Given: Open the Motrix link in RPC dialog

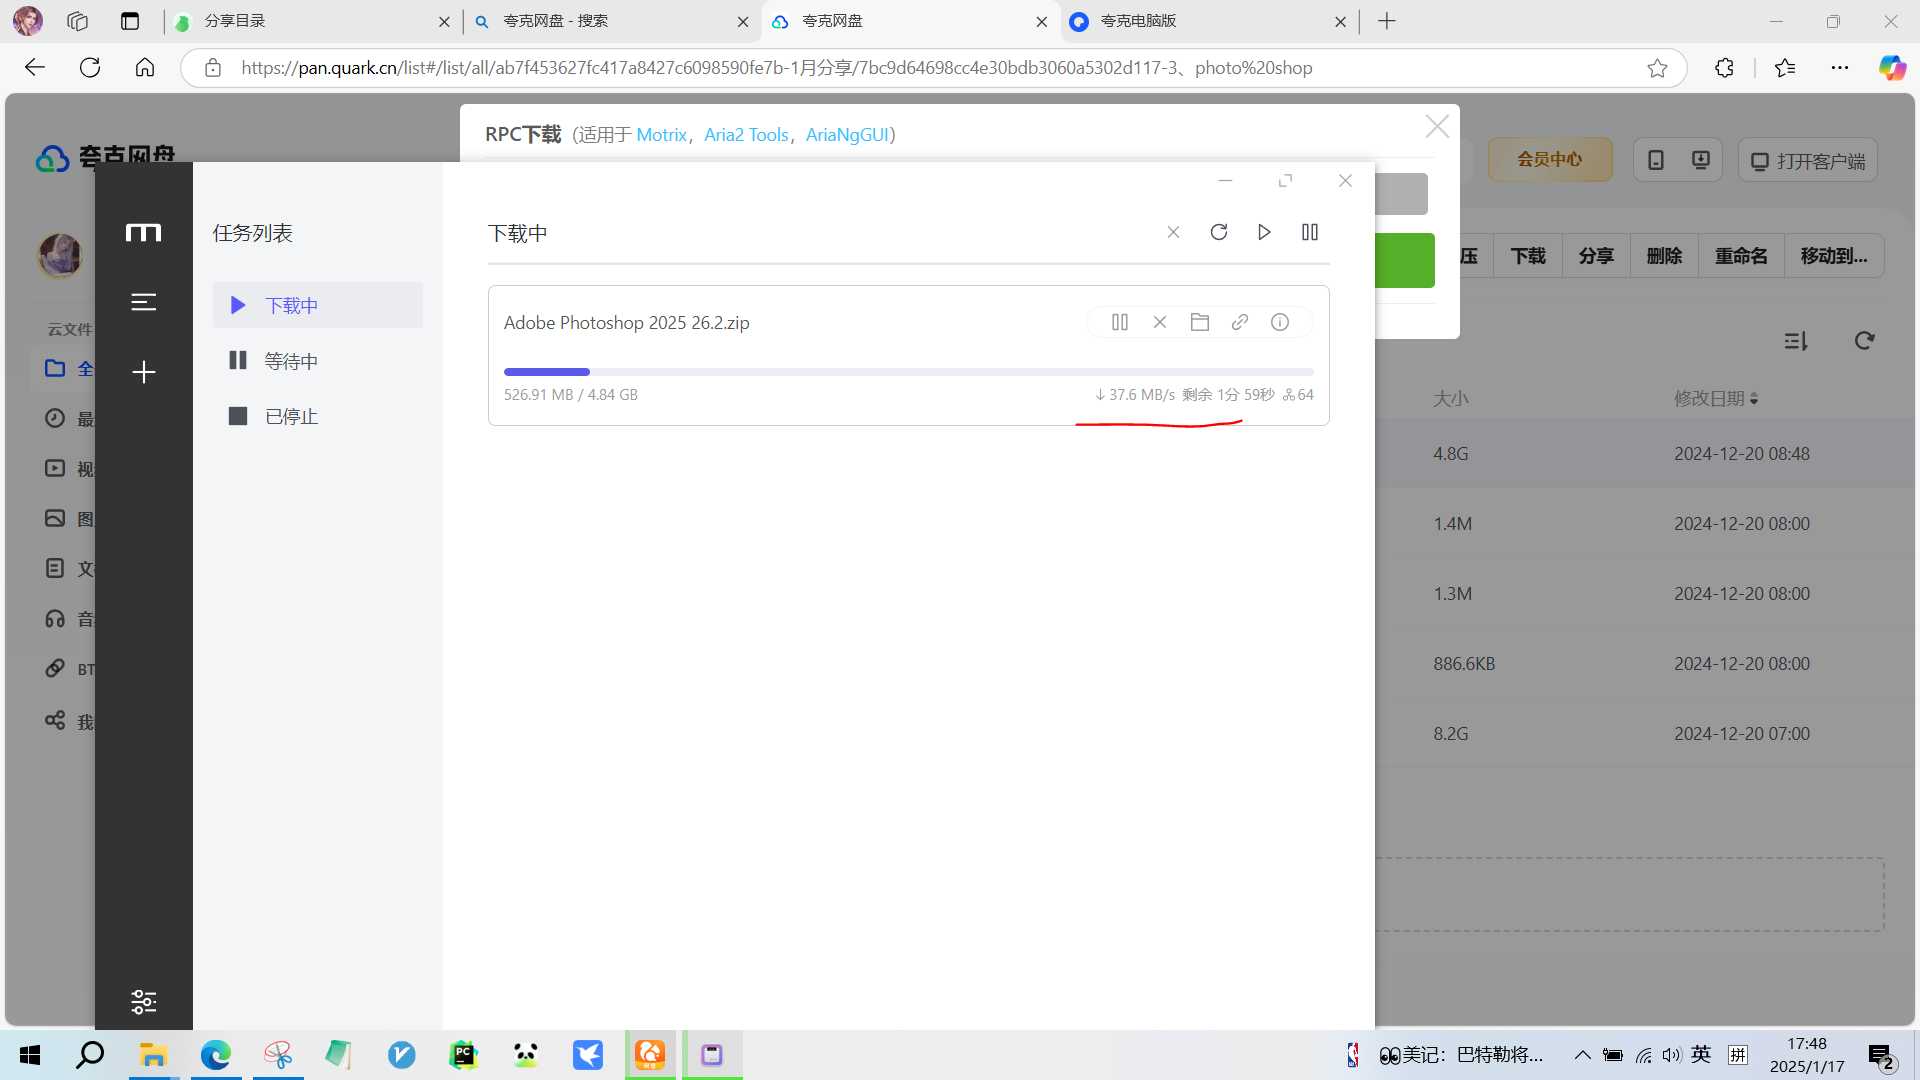Looking at the screenshot, I should [x=661, y=134].
